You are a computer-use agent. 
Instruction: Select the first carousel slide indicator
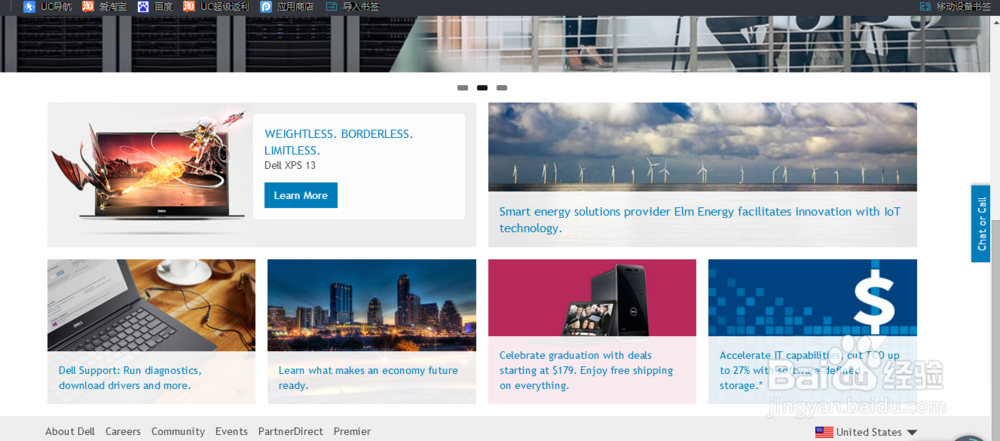(463, 87)
